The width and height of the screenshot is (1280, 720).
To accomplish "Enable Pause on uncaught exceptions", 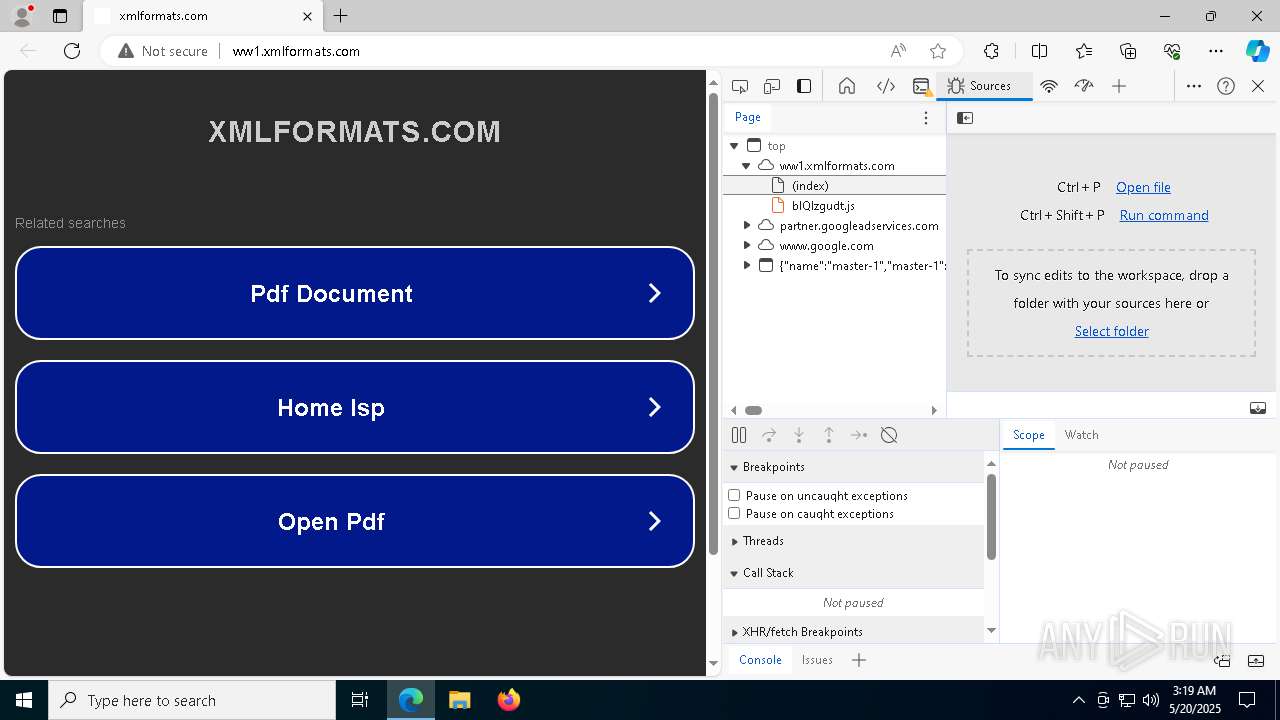I will point(734,495).
